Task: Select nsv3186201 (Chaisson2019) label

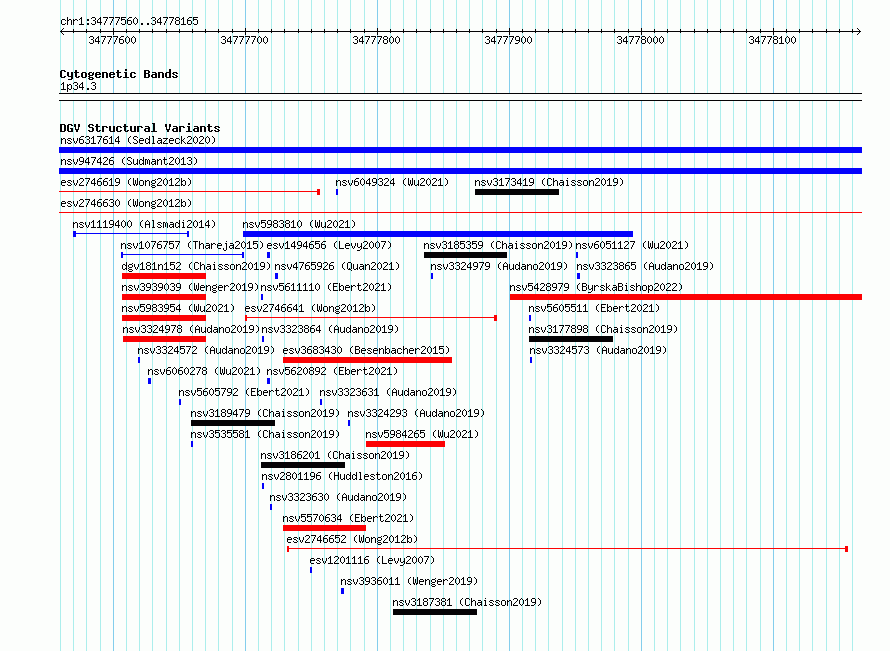Action: click(335, 455)
